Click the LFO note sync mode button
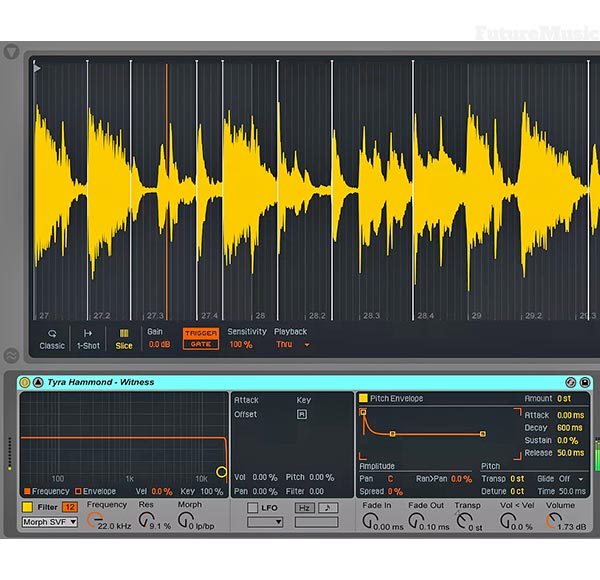Viewport: 600px width, 580px height. (328, 508)
